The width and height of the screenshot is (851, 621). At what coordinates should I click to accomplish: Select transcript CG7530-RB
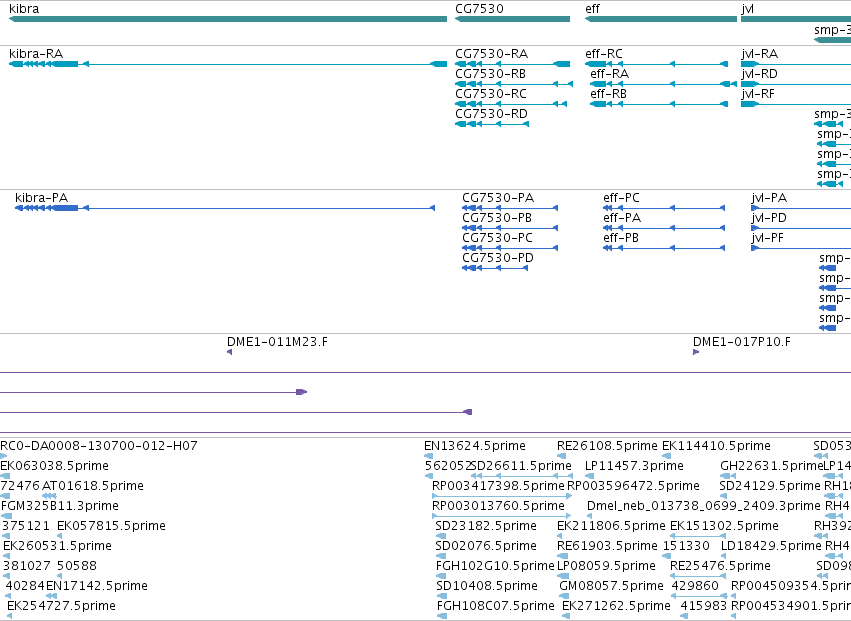490,74
